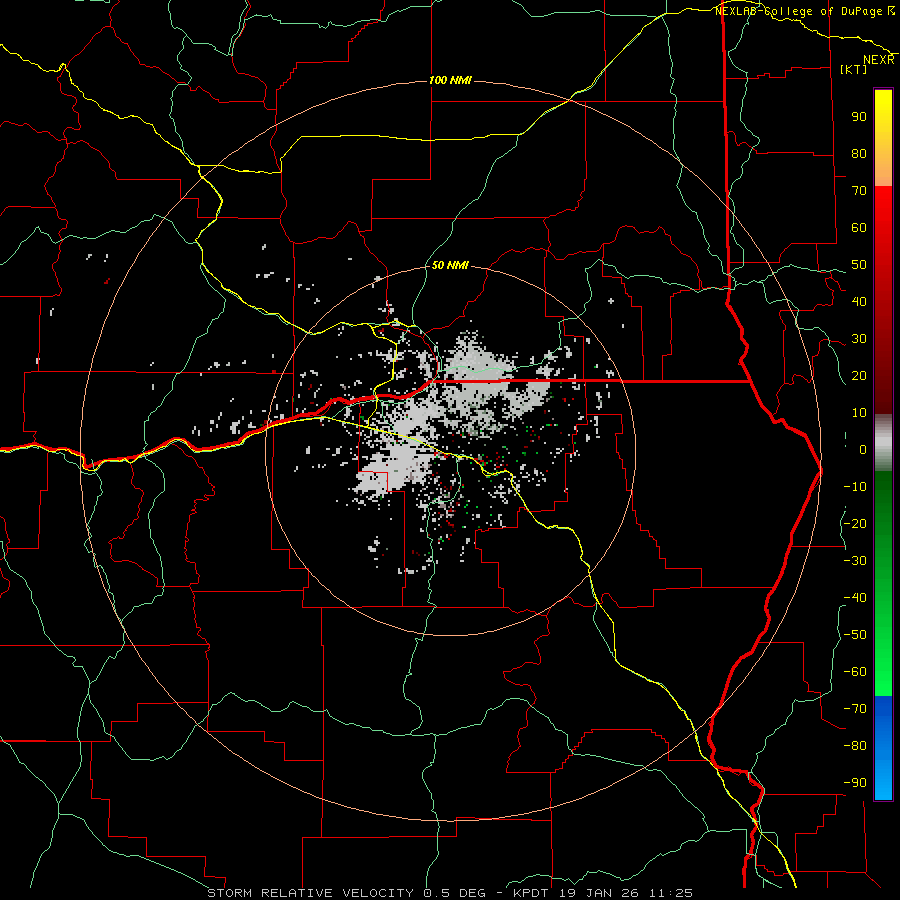900x900 pixels.
Task: Click the KPDT radar site identifier
Action: [533, 893]
